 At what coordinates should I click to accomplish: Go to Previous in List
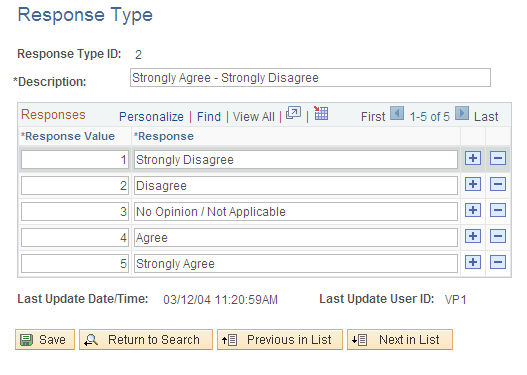(280, 340)
